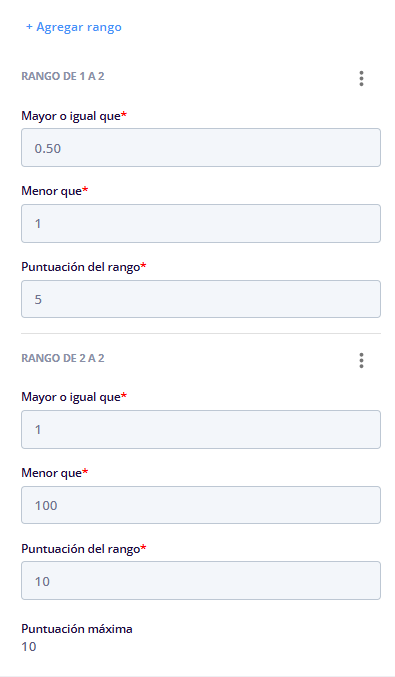Select the RANGO DE 2 A 2 header
The image size is (395, 677).
pyautogui.click(x=63, y=358)
